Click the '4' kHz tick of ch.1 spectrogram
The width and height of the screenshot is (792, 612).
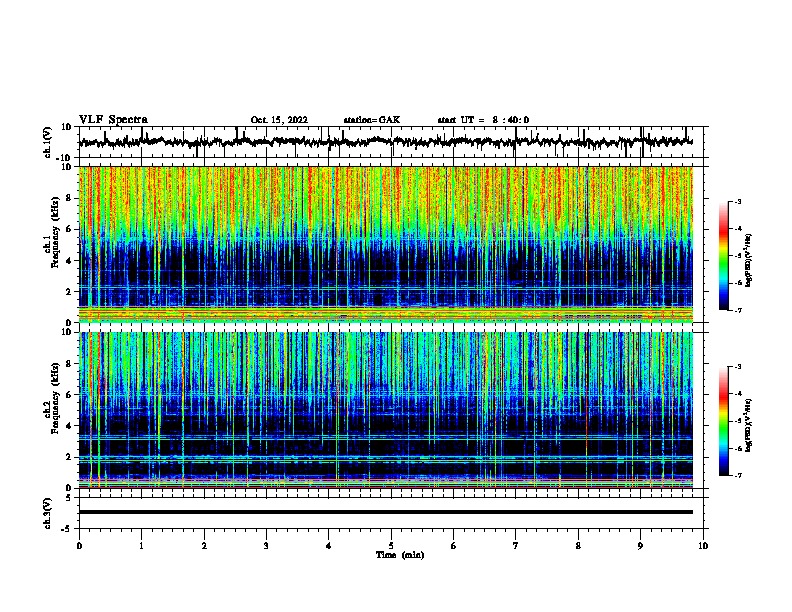pos(69,261)
